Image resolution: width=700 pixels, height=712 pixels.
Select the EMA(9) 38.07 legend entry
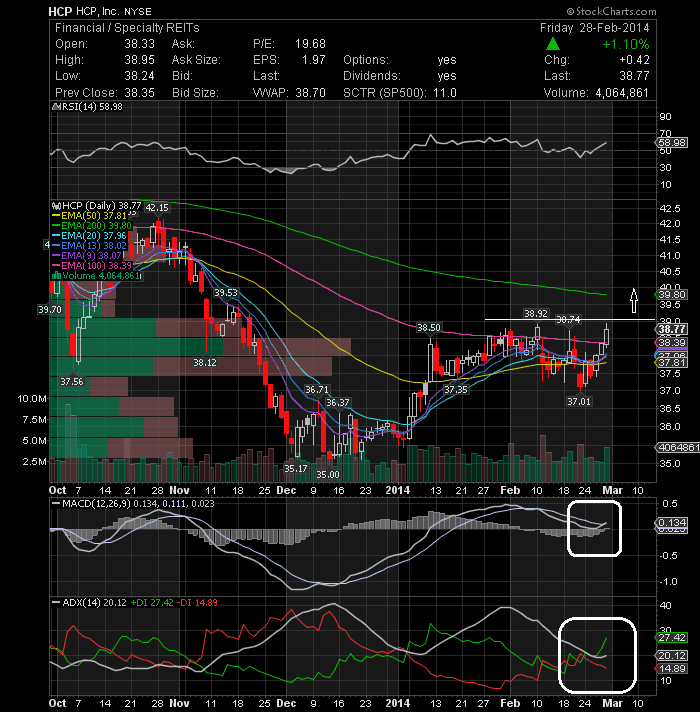[x=87, y=256]
